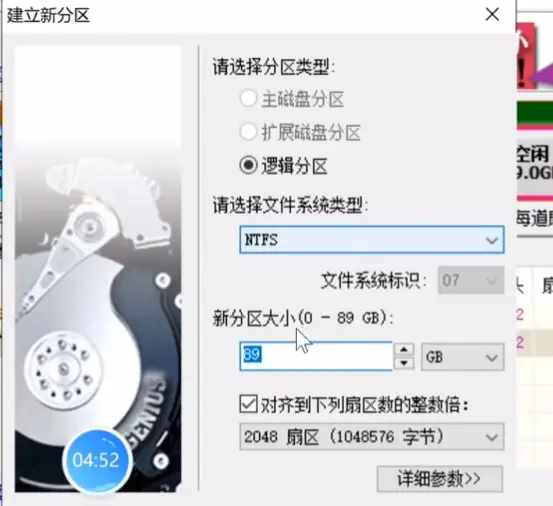Open the GB size unit dropdown
Screen dimensions: 553x506
click(462, 357)
